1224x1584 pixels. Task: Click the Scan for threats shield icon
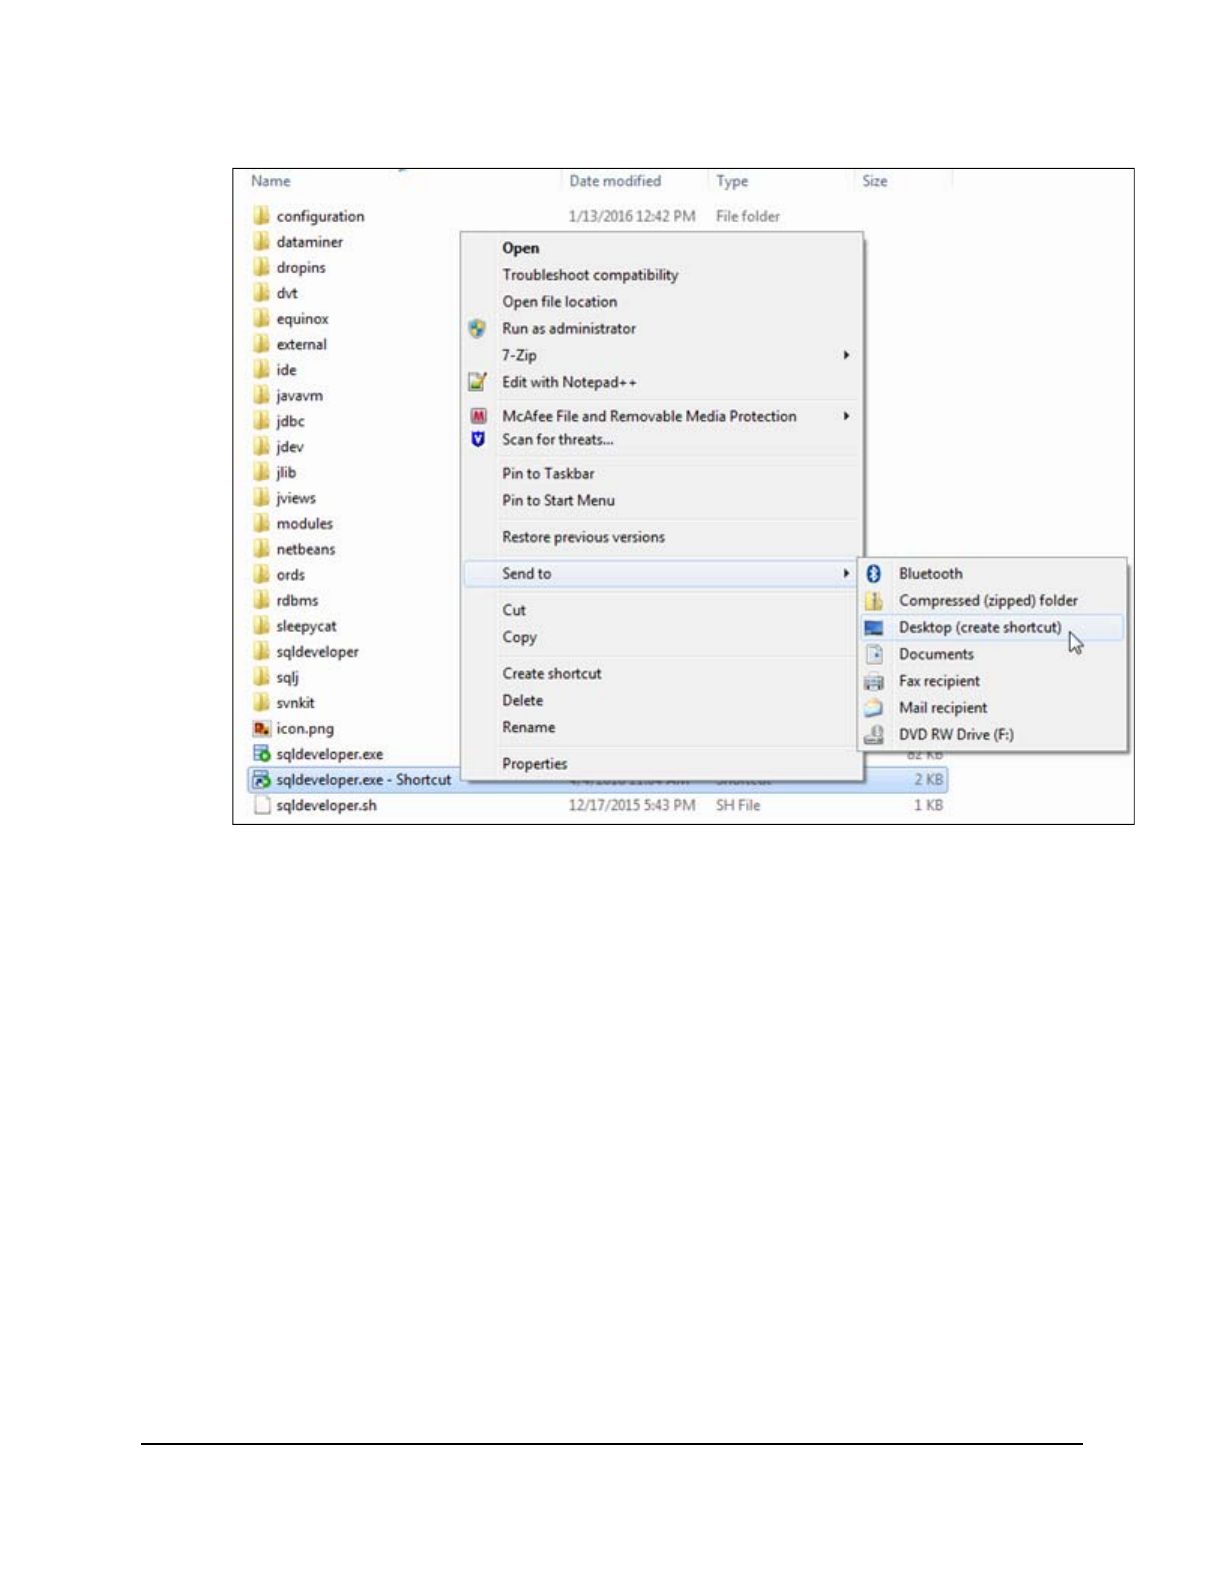[x=478, y=439]
